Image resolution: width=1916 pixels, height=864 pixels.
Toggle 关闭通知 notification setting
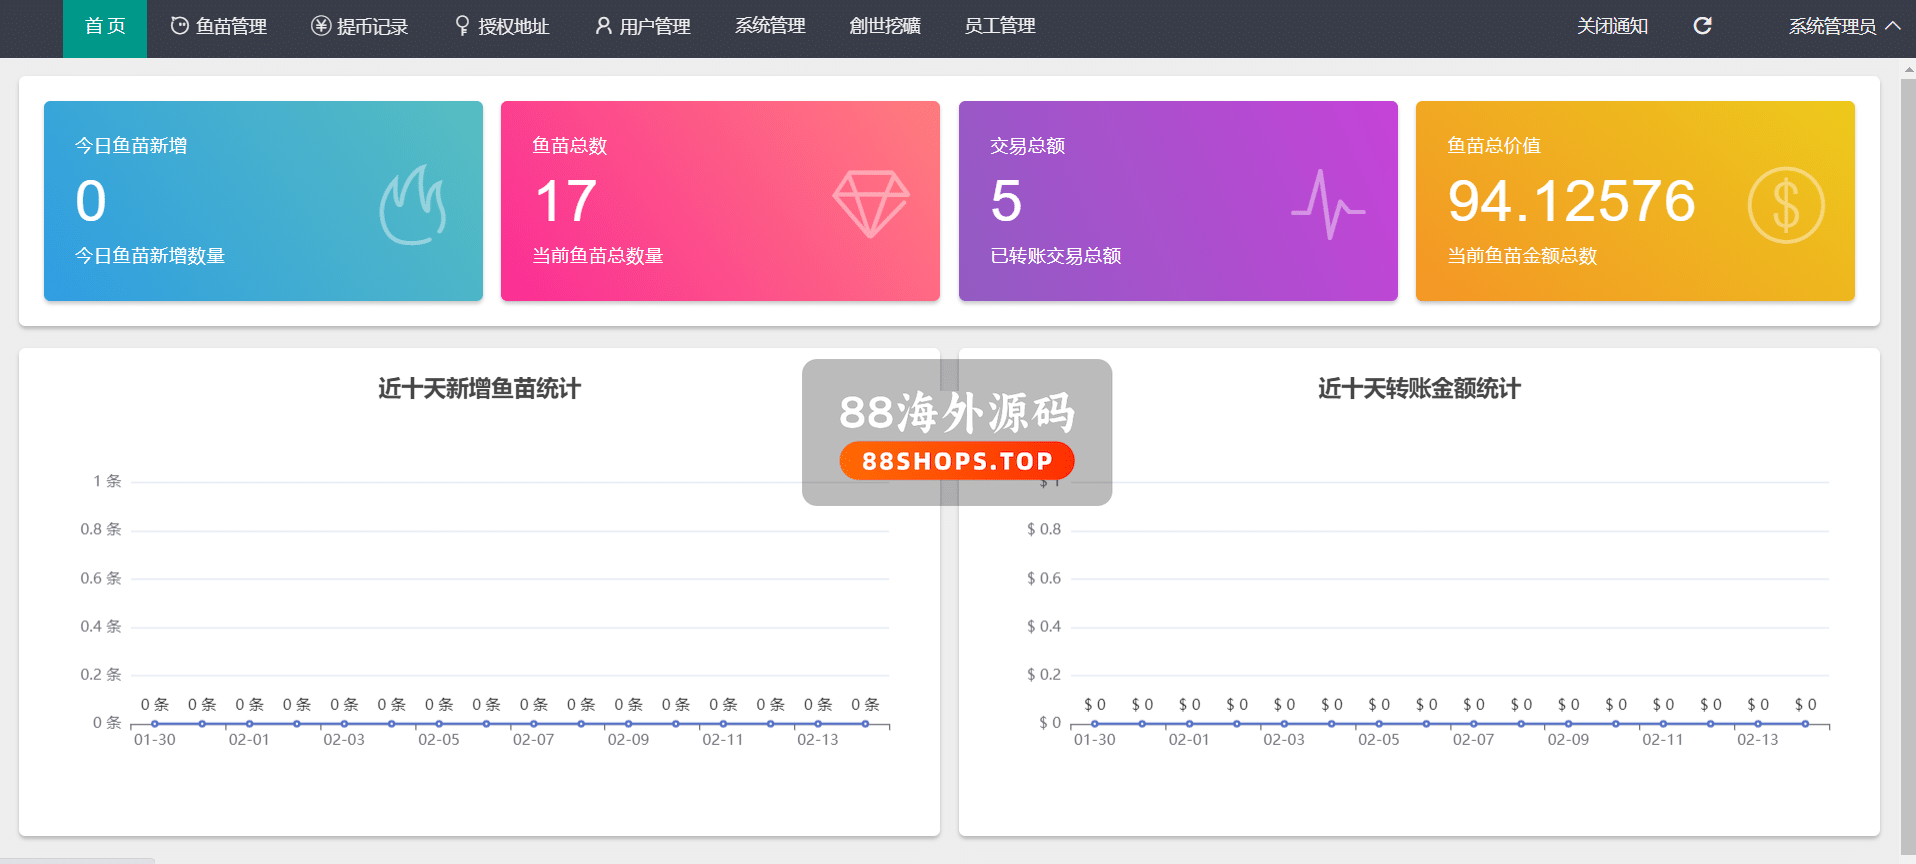1612,26
